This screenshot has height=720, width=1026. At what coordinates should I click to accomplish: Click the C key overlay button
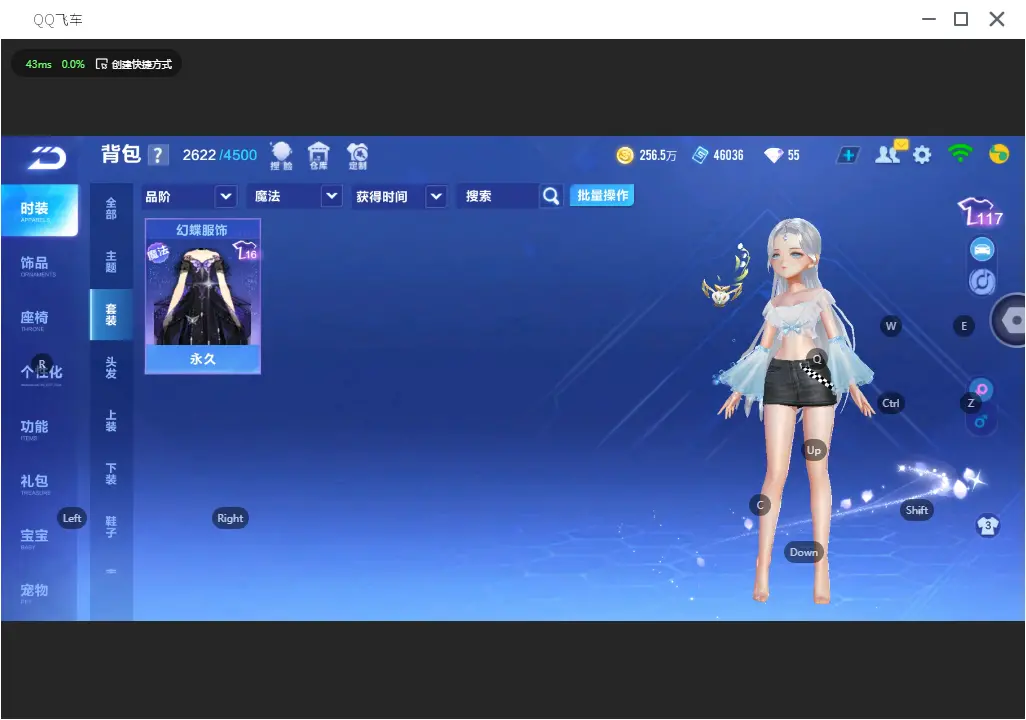click(x=760, y=505)
